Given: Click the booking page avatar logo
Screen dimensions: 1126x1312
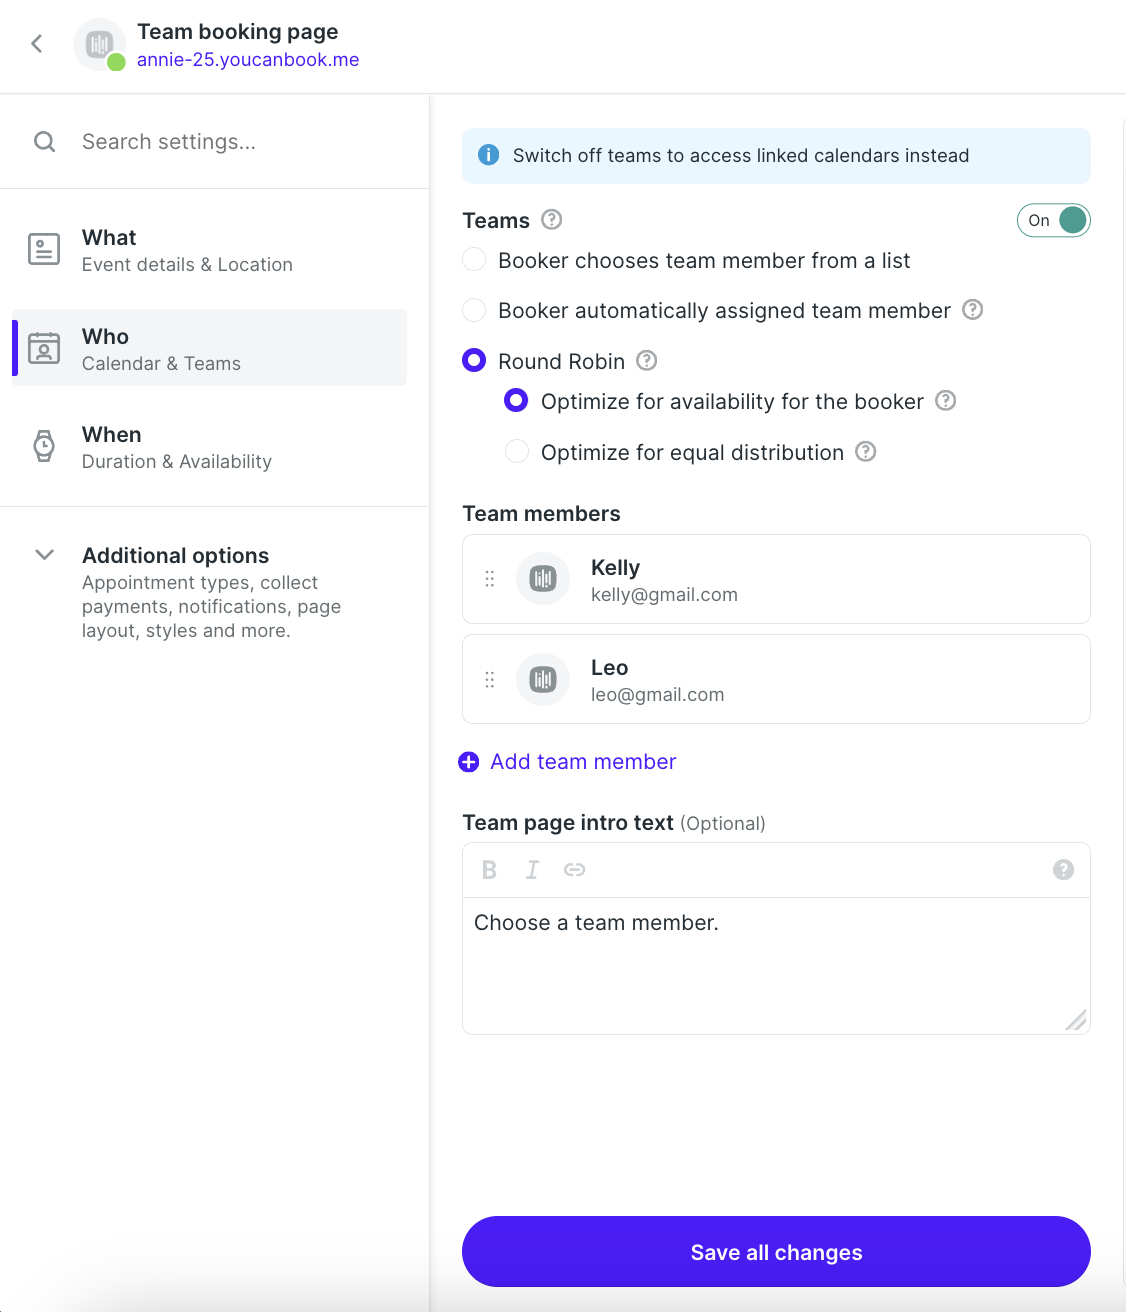Looking at the screenshot, I should [x=99, y=45].
